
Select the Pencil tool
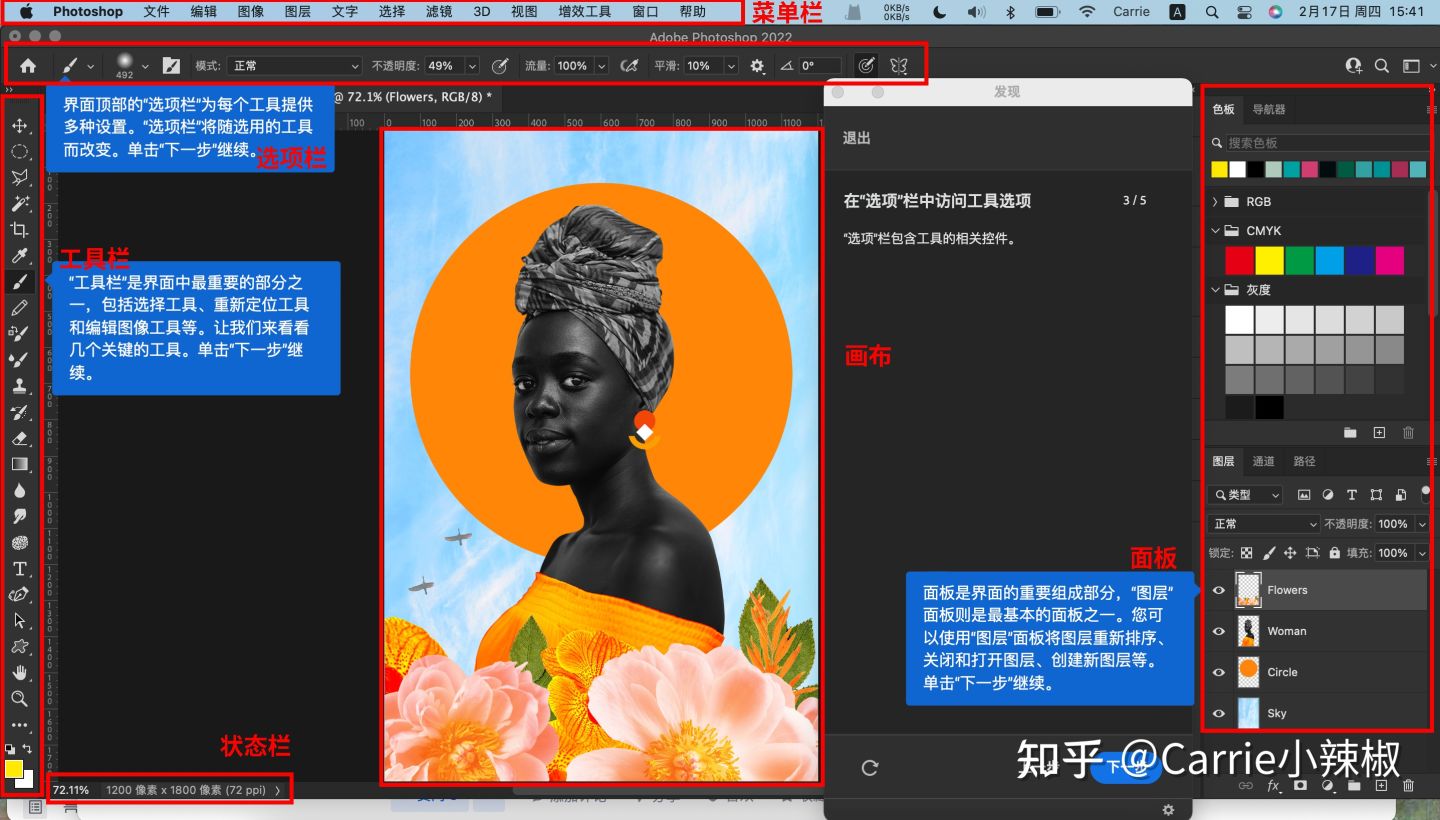pos(20,308)
